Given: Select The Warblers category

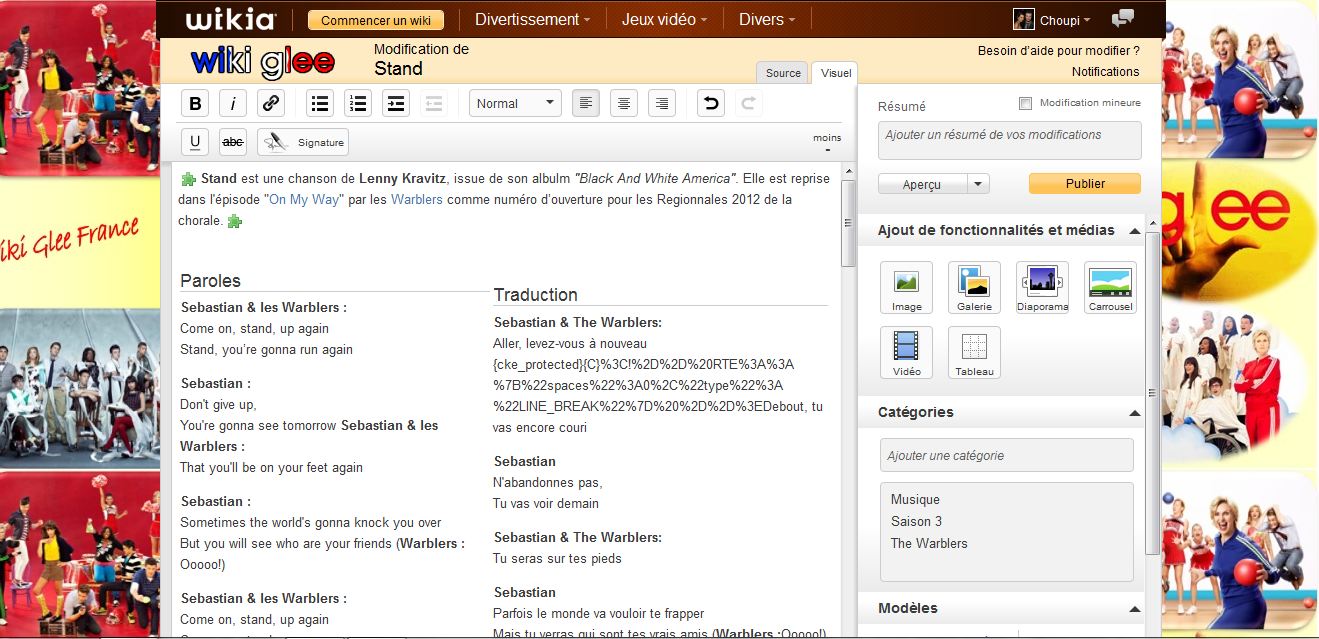Looking at the screenshot, I should (x=929, y=544).
